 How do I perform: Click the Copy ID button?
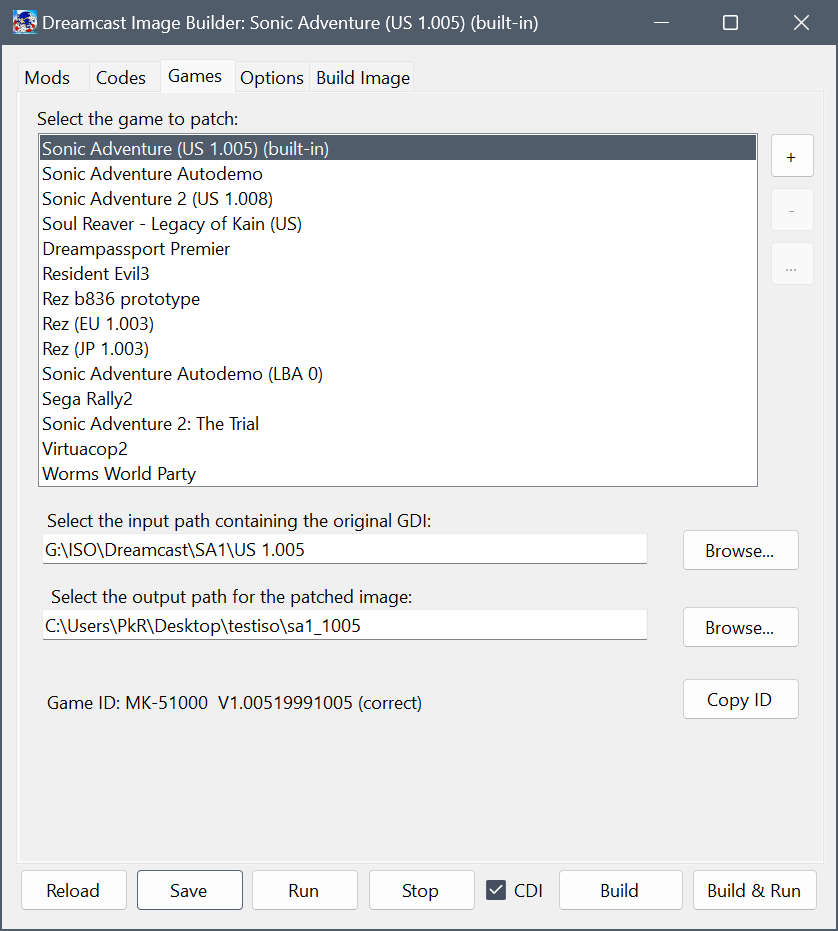pos(740,699)
